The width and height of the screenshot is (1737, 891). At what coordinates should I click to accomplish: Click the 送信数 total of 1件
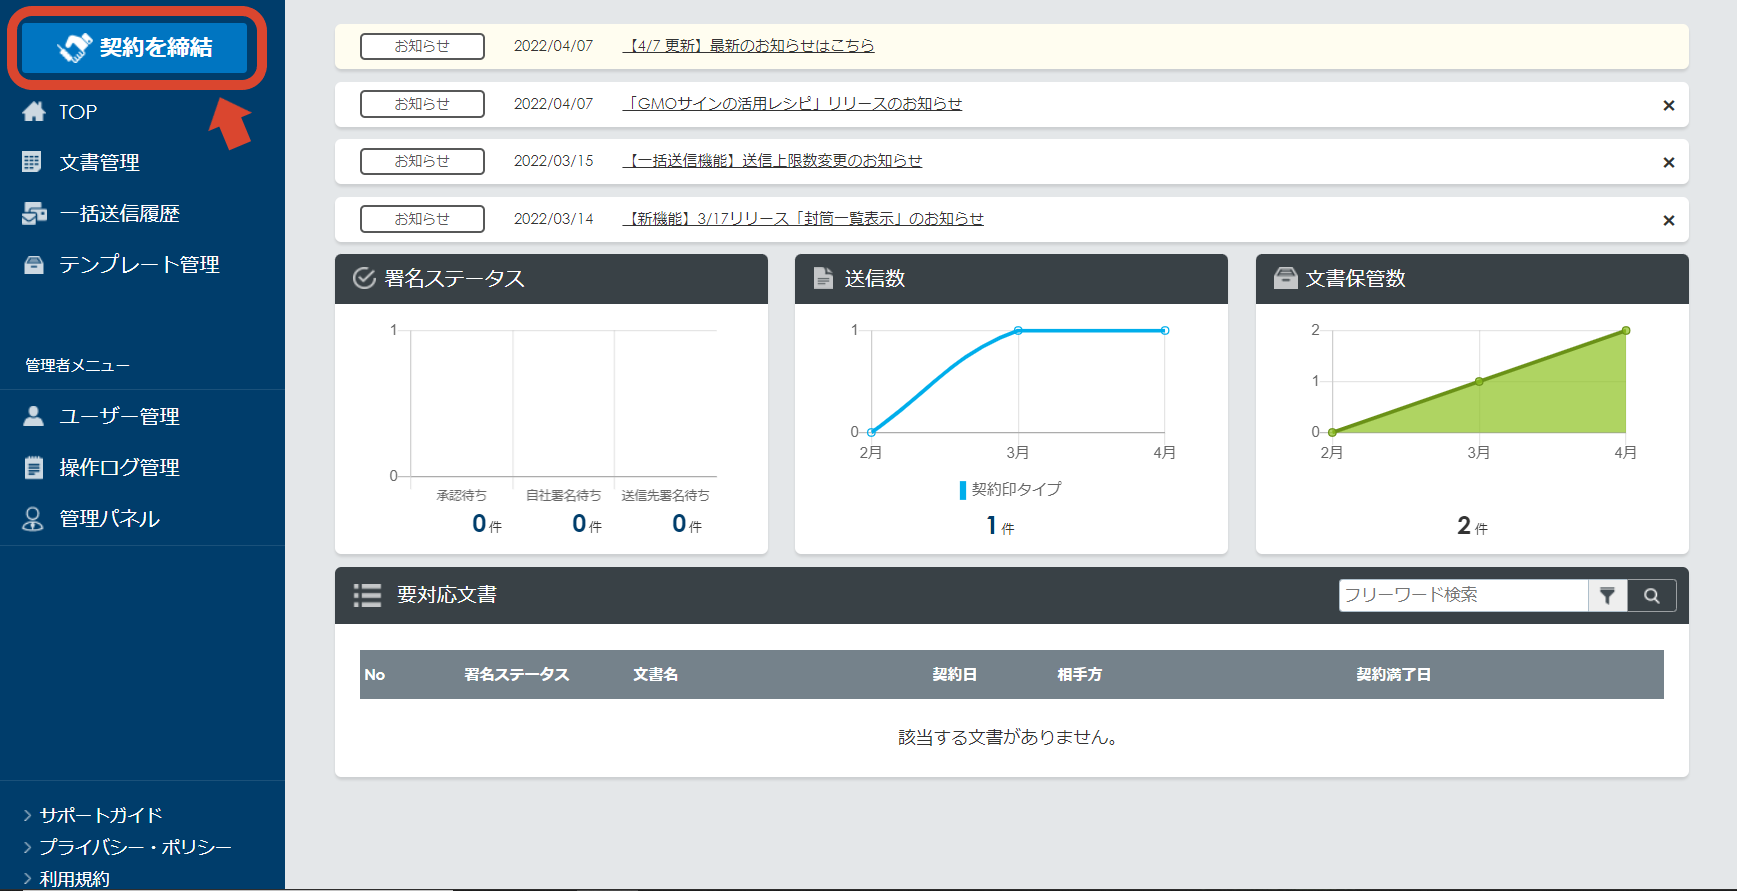pyautogui.click(x=1000, y=526)
